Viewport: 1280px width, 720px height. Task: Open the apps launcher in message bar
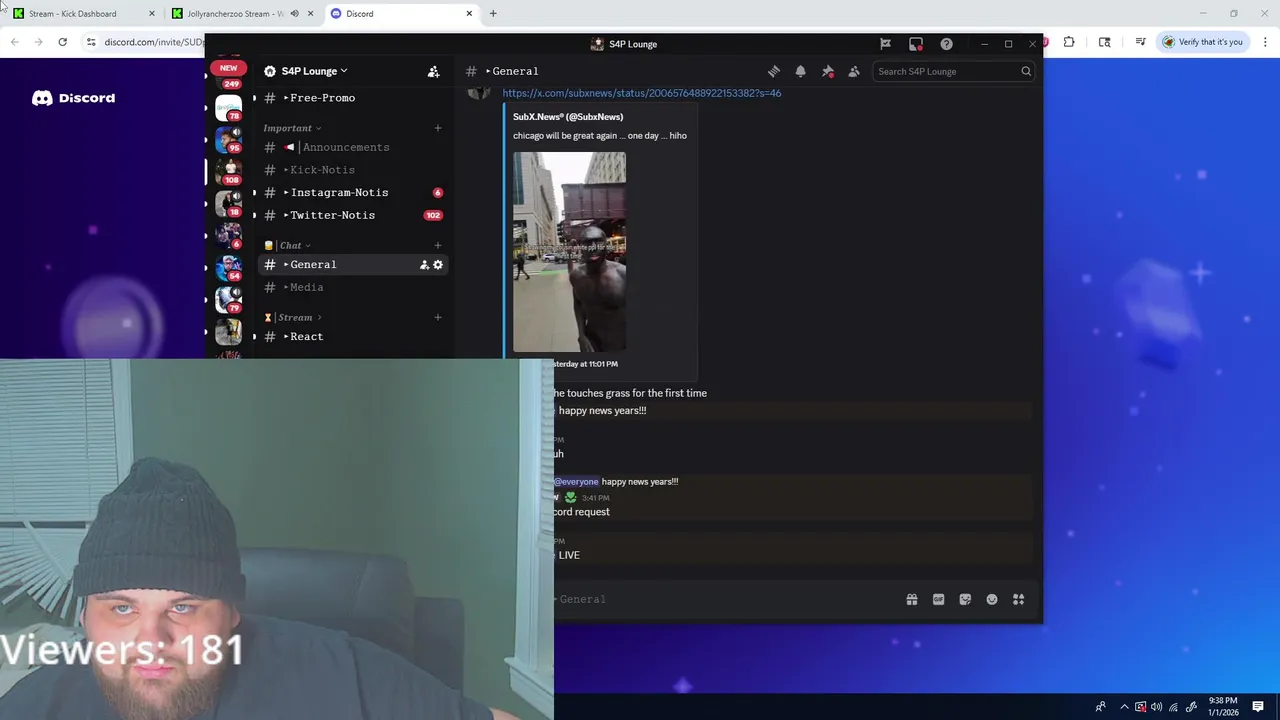click(1018, 599)
